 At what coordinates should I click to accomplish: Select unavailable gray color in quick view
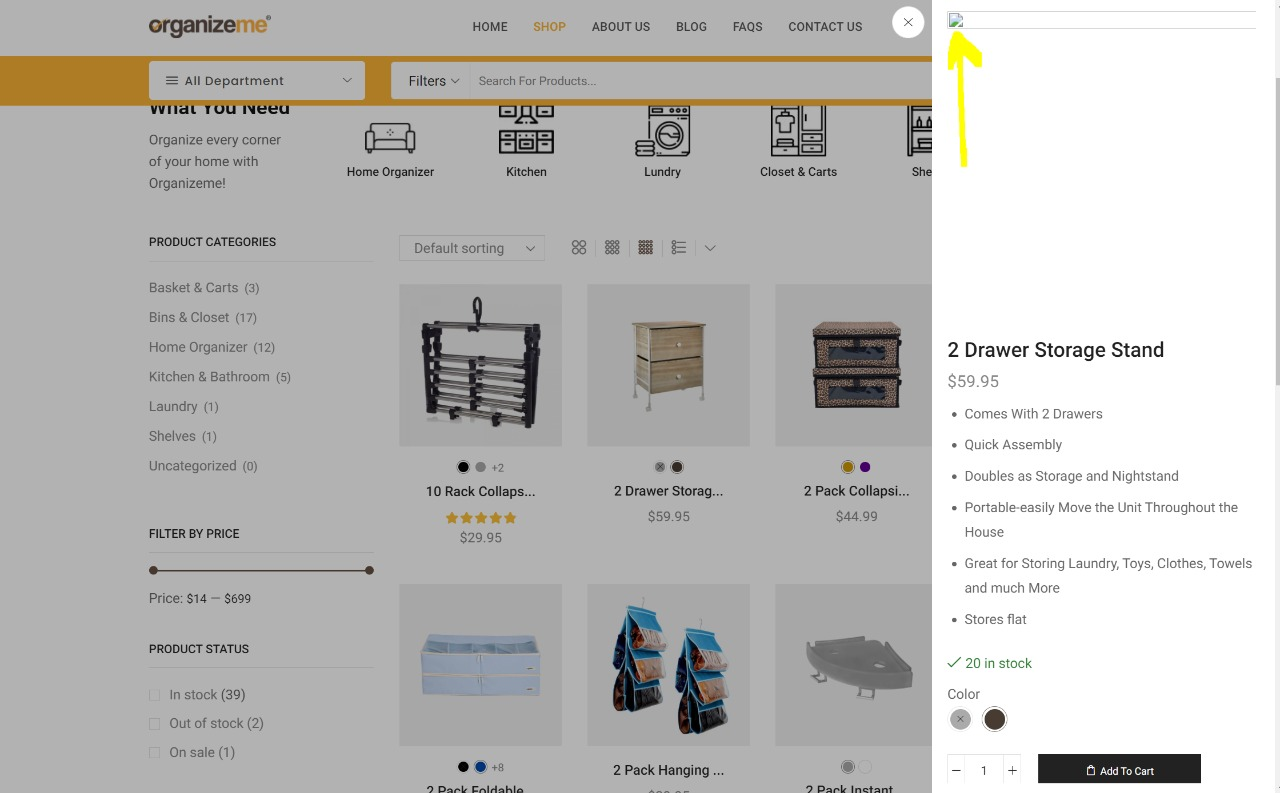[960, 719]
